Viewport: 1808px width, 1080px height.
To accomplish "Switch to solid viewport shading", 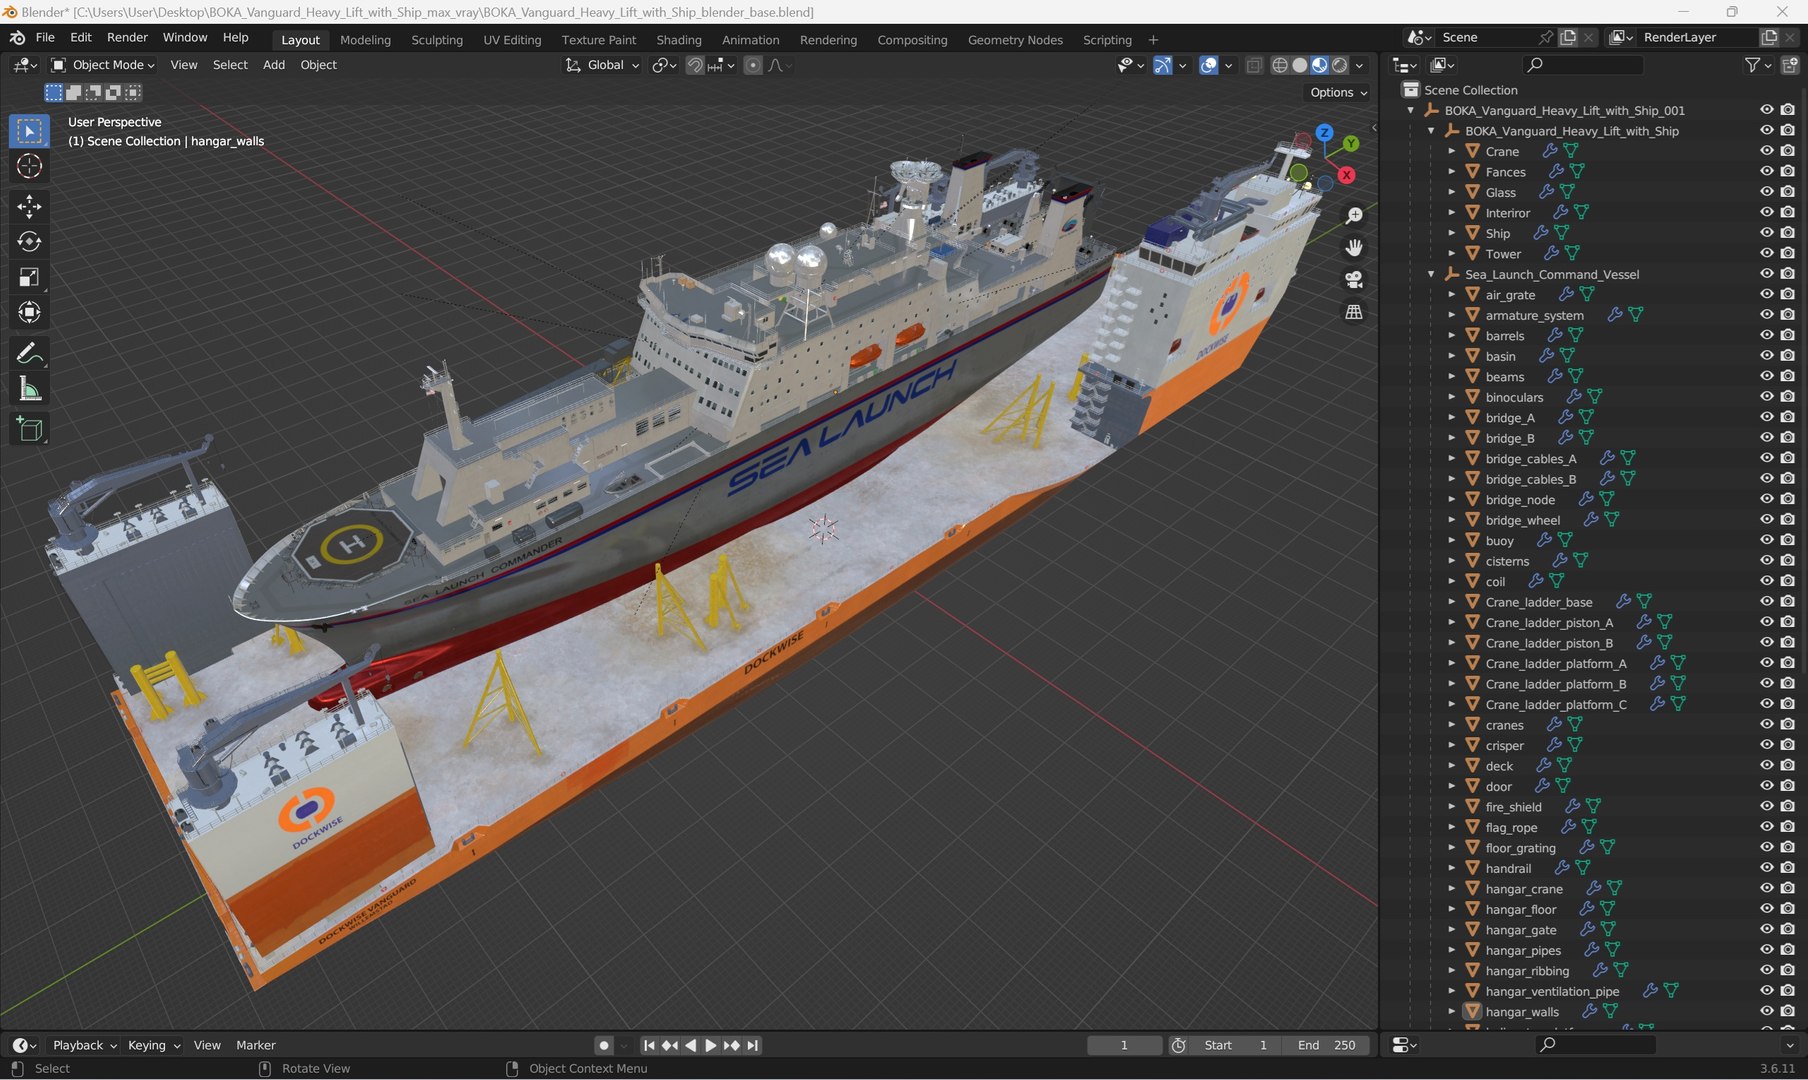I will (1299, 65).
